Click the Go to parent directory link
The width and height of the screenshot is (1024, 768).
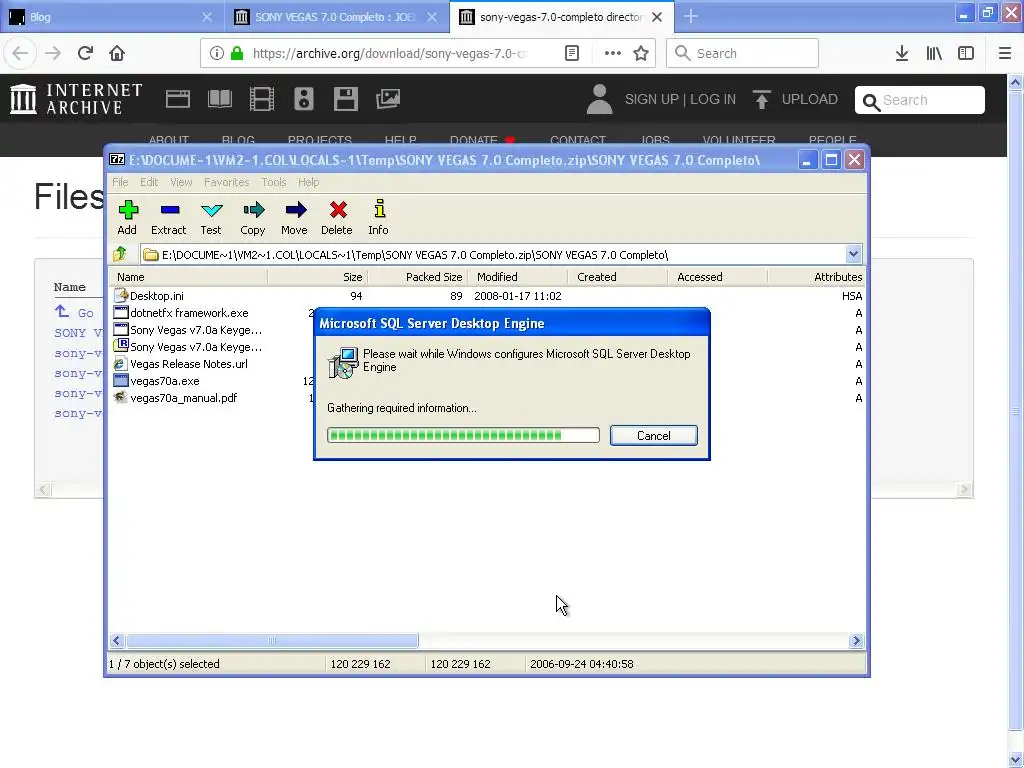click(x=74, y=312)
